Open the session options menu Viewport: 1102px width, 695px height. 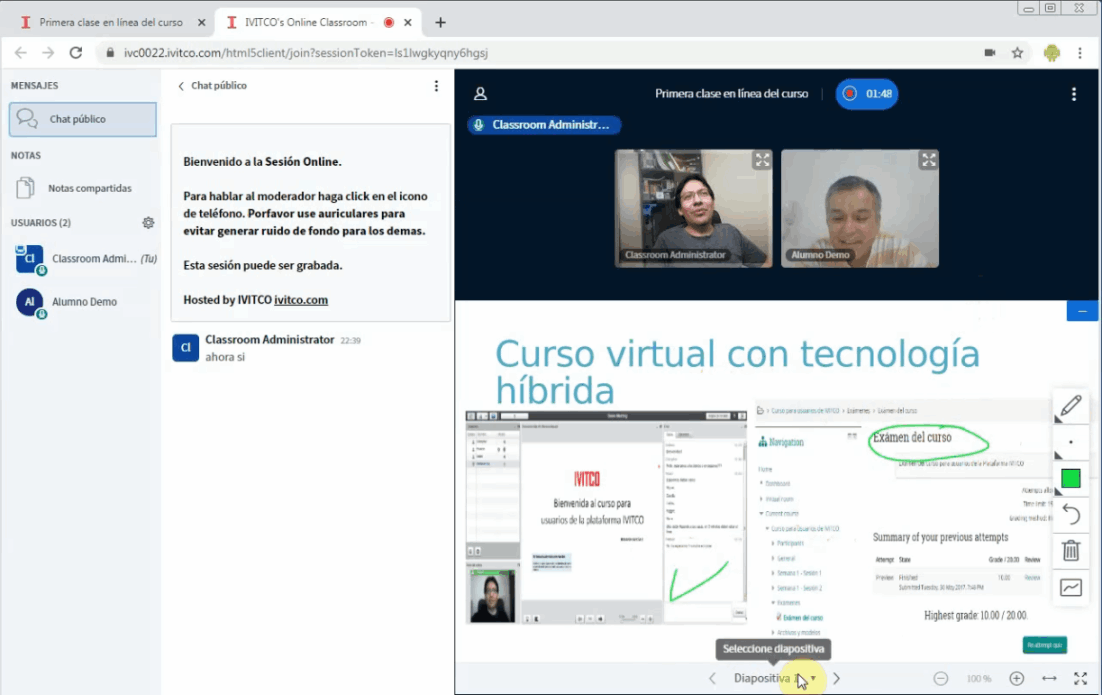coord(1074,94)
